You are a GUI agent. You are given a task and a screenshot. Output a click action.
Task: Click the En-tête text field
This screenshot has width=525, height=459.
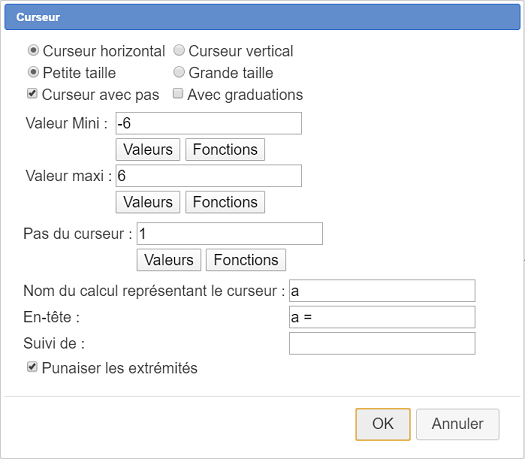[x=382, y=317]
